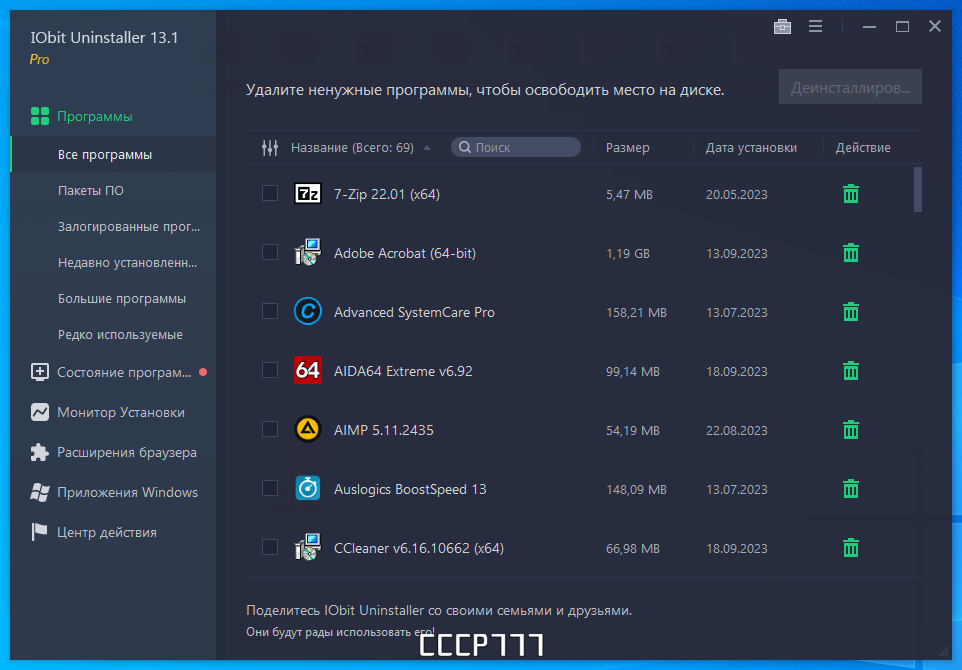Image resolution: width=962 pixels, height=670 pixels.
Task: Select CCleaner v6.16.10662 (x64) name text
Action: click(x=418, y=548)
